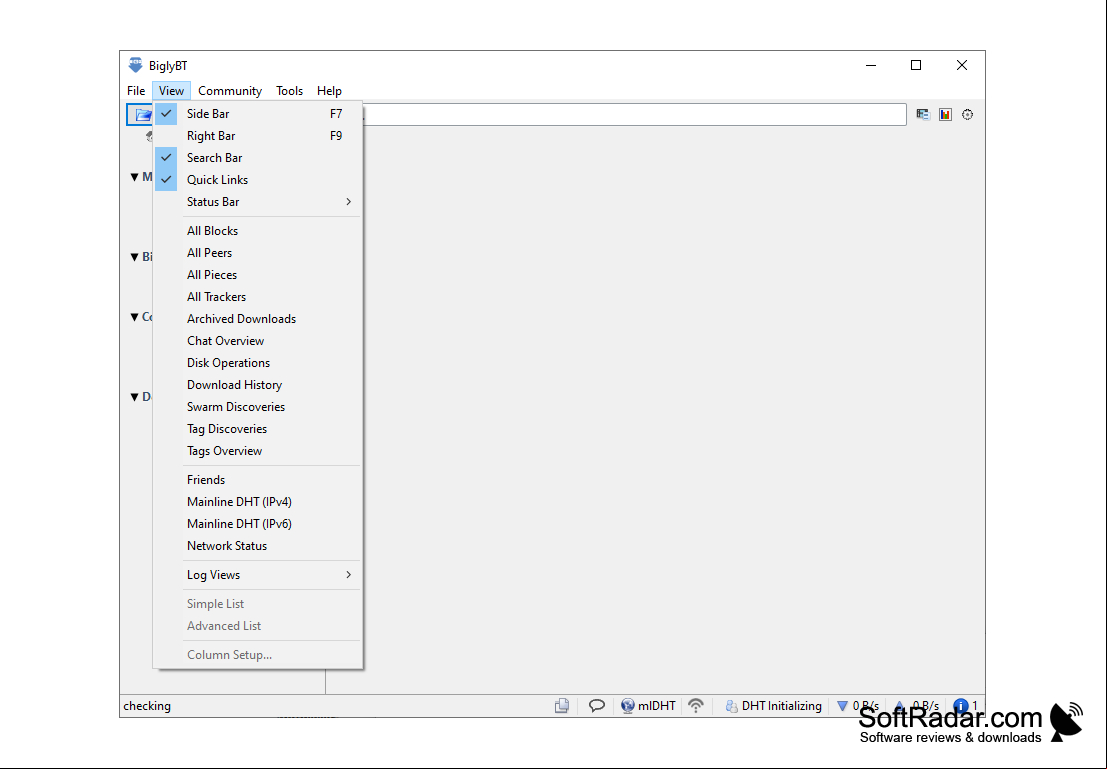Choose Swarm Discoveries

[x=258, y=407]
